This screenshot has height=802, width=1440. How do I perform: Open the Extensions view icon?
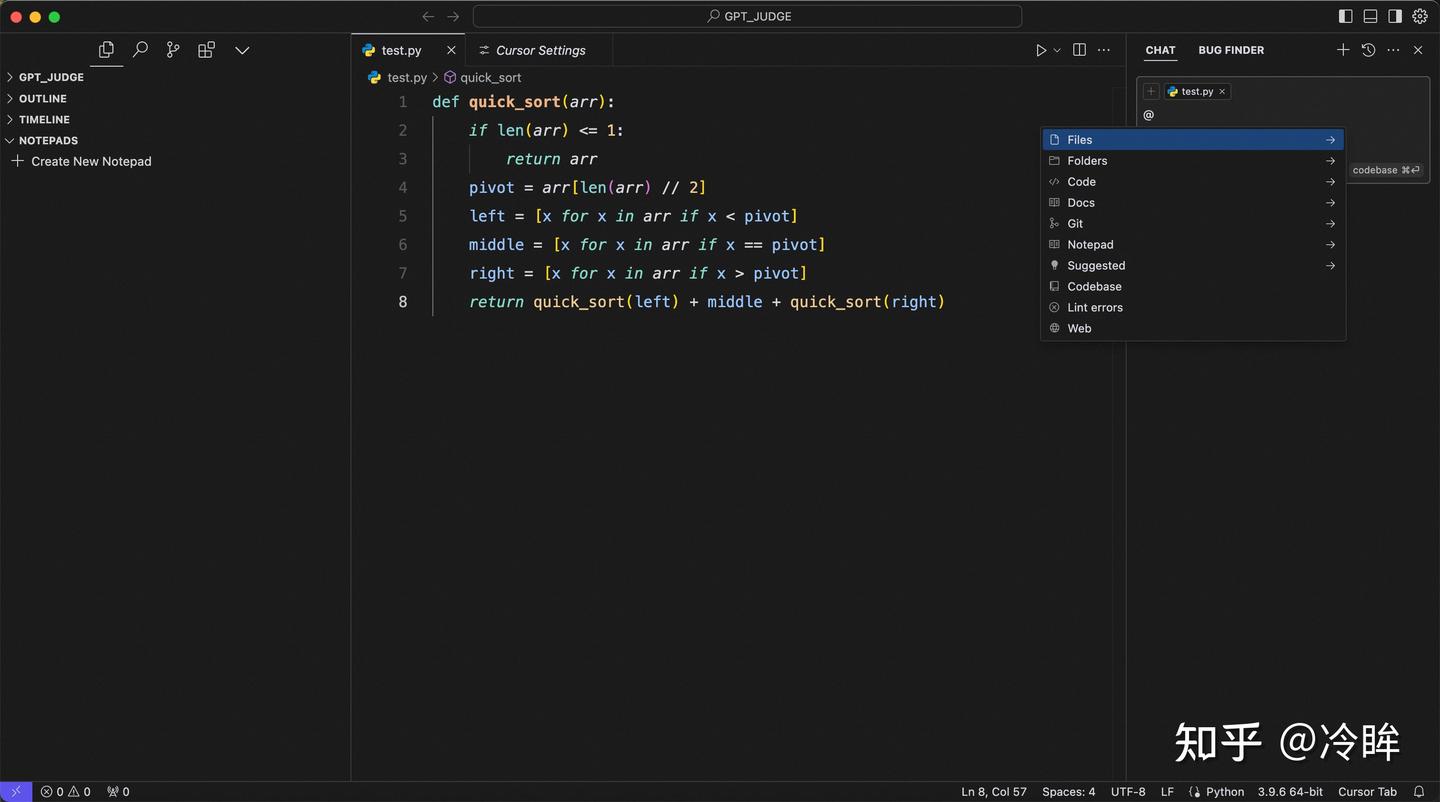tap(206, 50)
